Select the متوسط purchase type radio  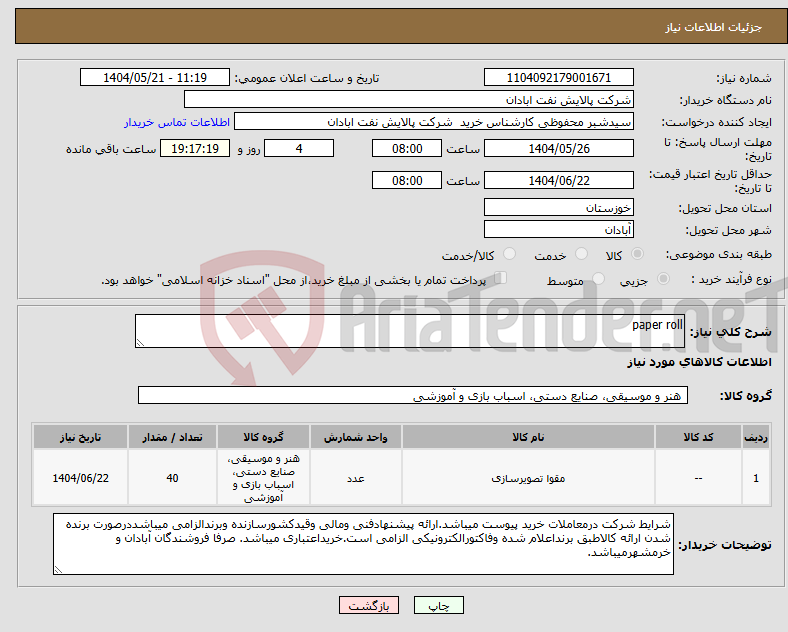coord(598,279)
